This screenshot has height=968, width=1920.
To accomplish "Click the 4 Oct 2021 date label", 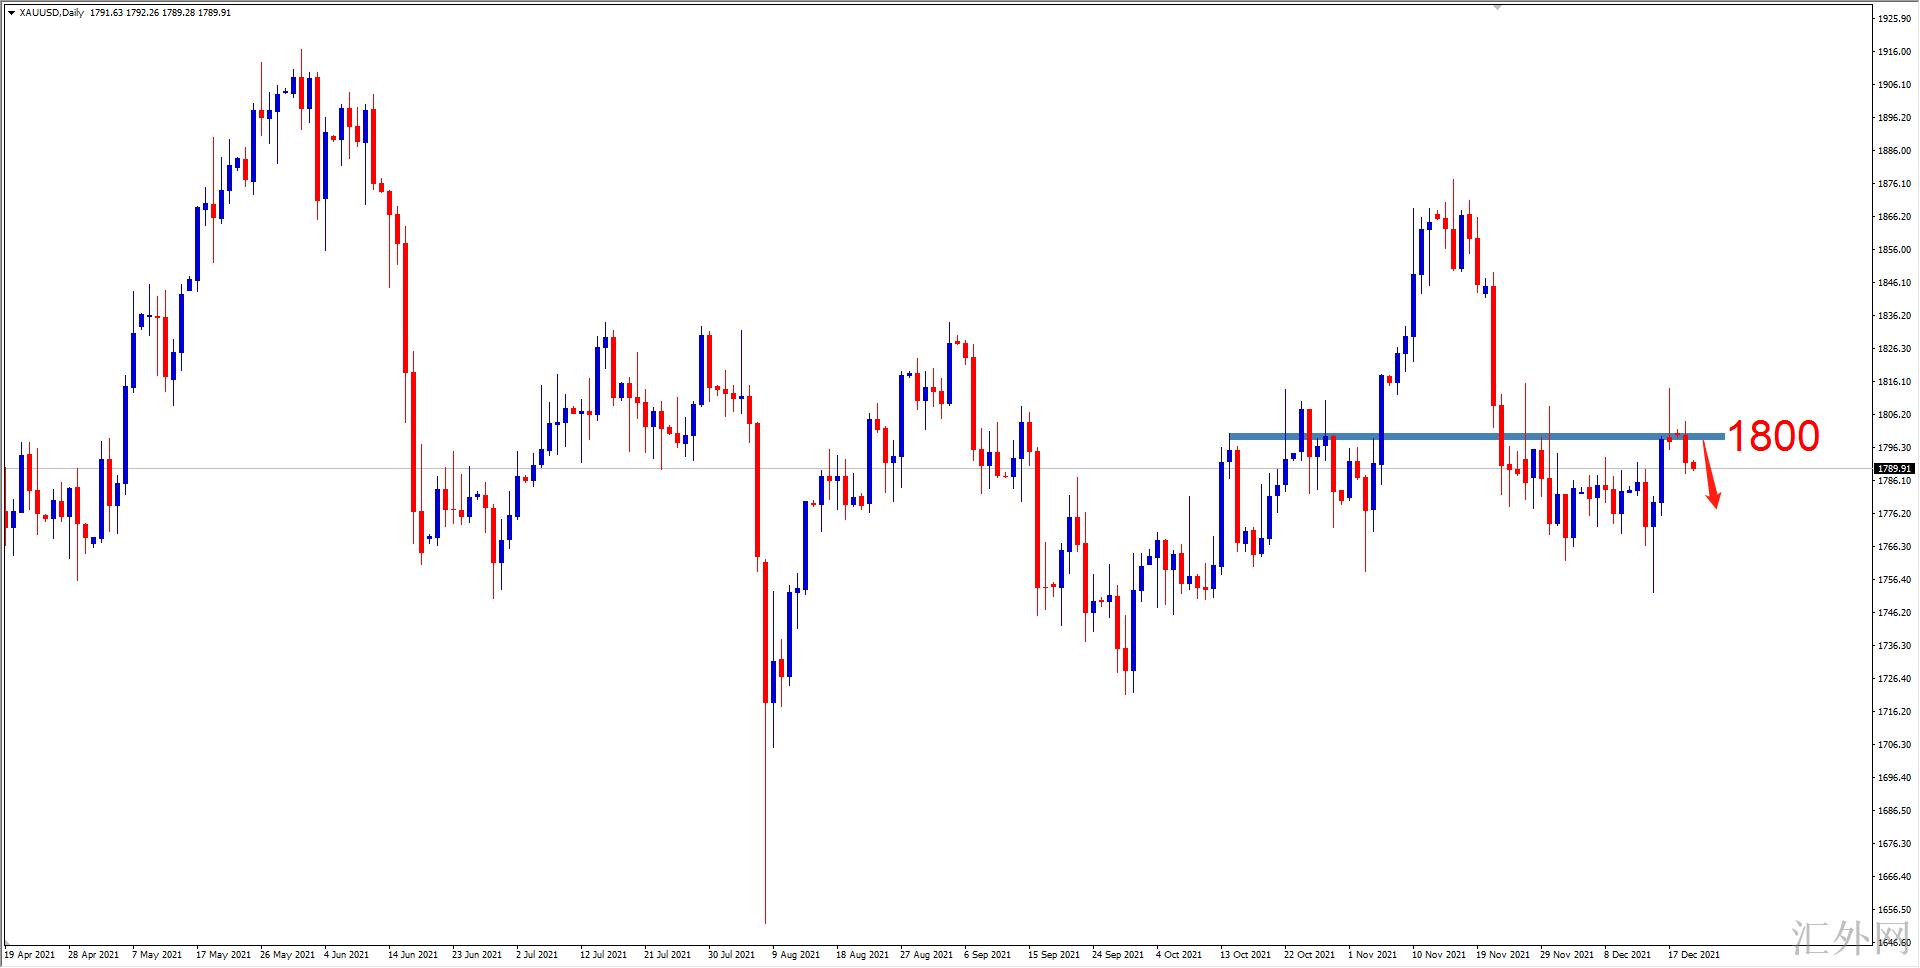I will [x=1179, y=955].
